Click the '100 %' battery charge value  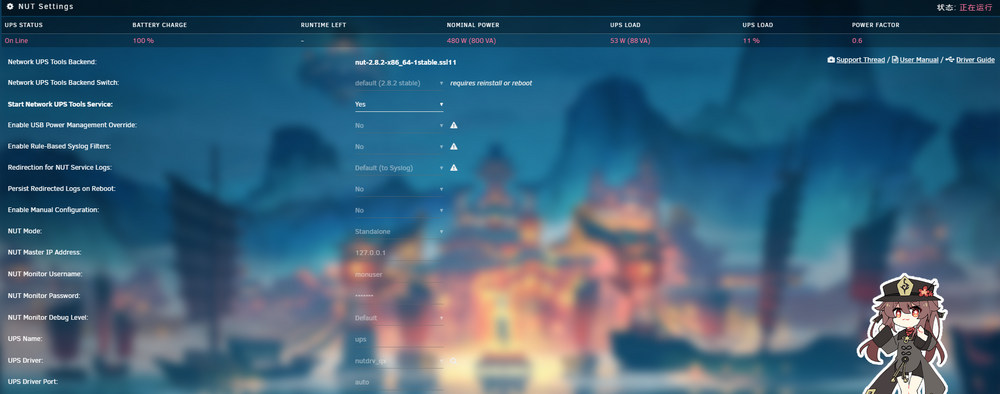point(143,41)
